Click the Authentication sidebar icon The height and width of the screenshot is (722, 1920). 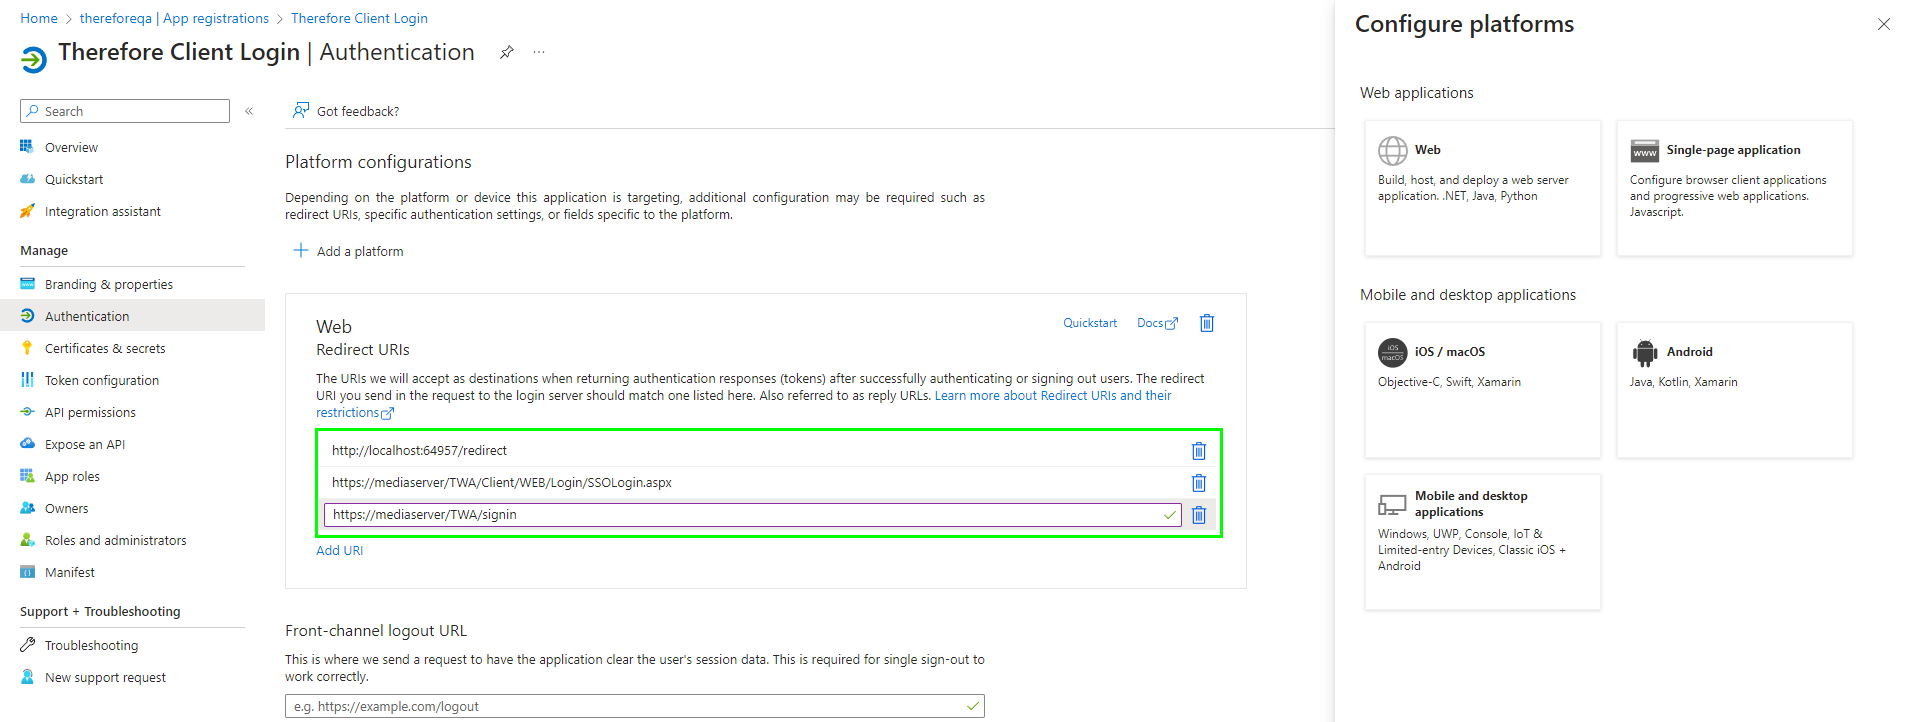pos(27,316)
